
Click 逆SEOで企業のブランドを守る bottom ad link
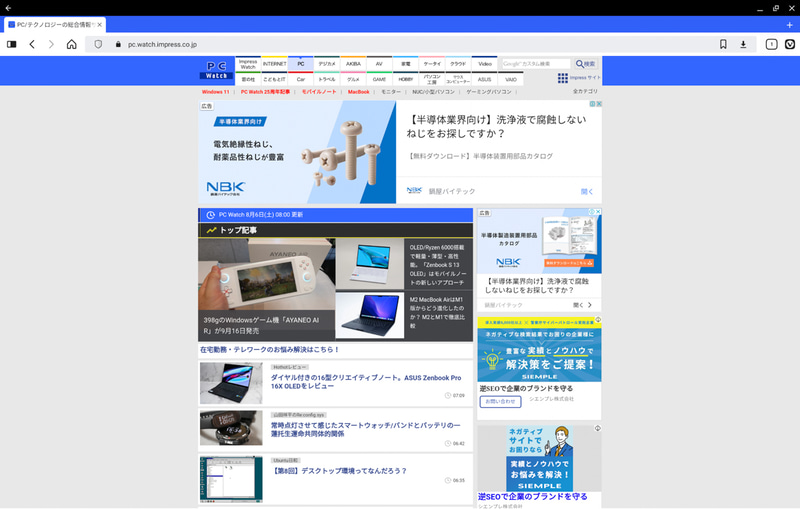(533, 496)
